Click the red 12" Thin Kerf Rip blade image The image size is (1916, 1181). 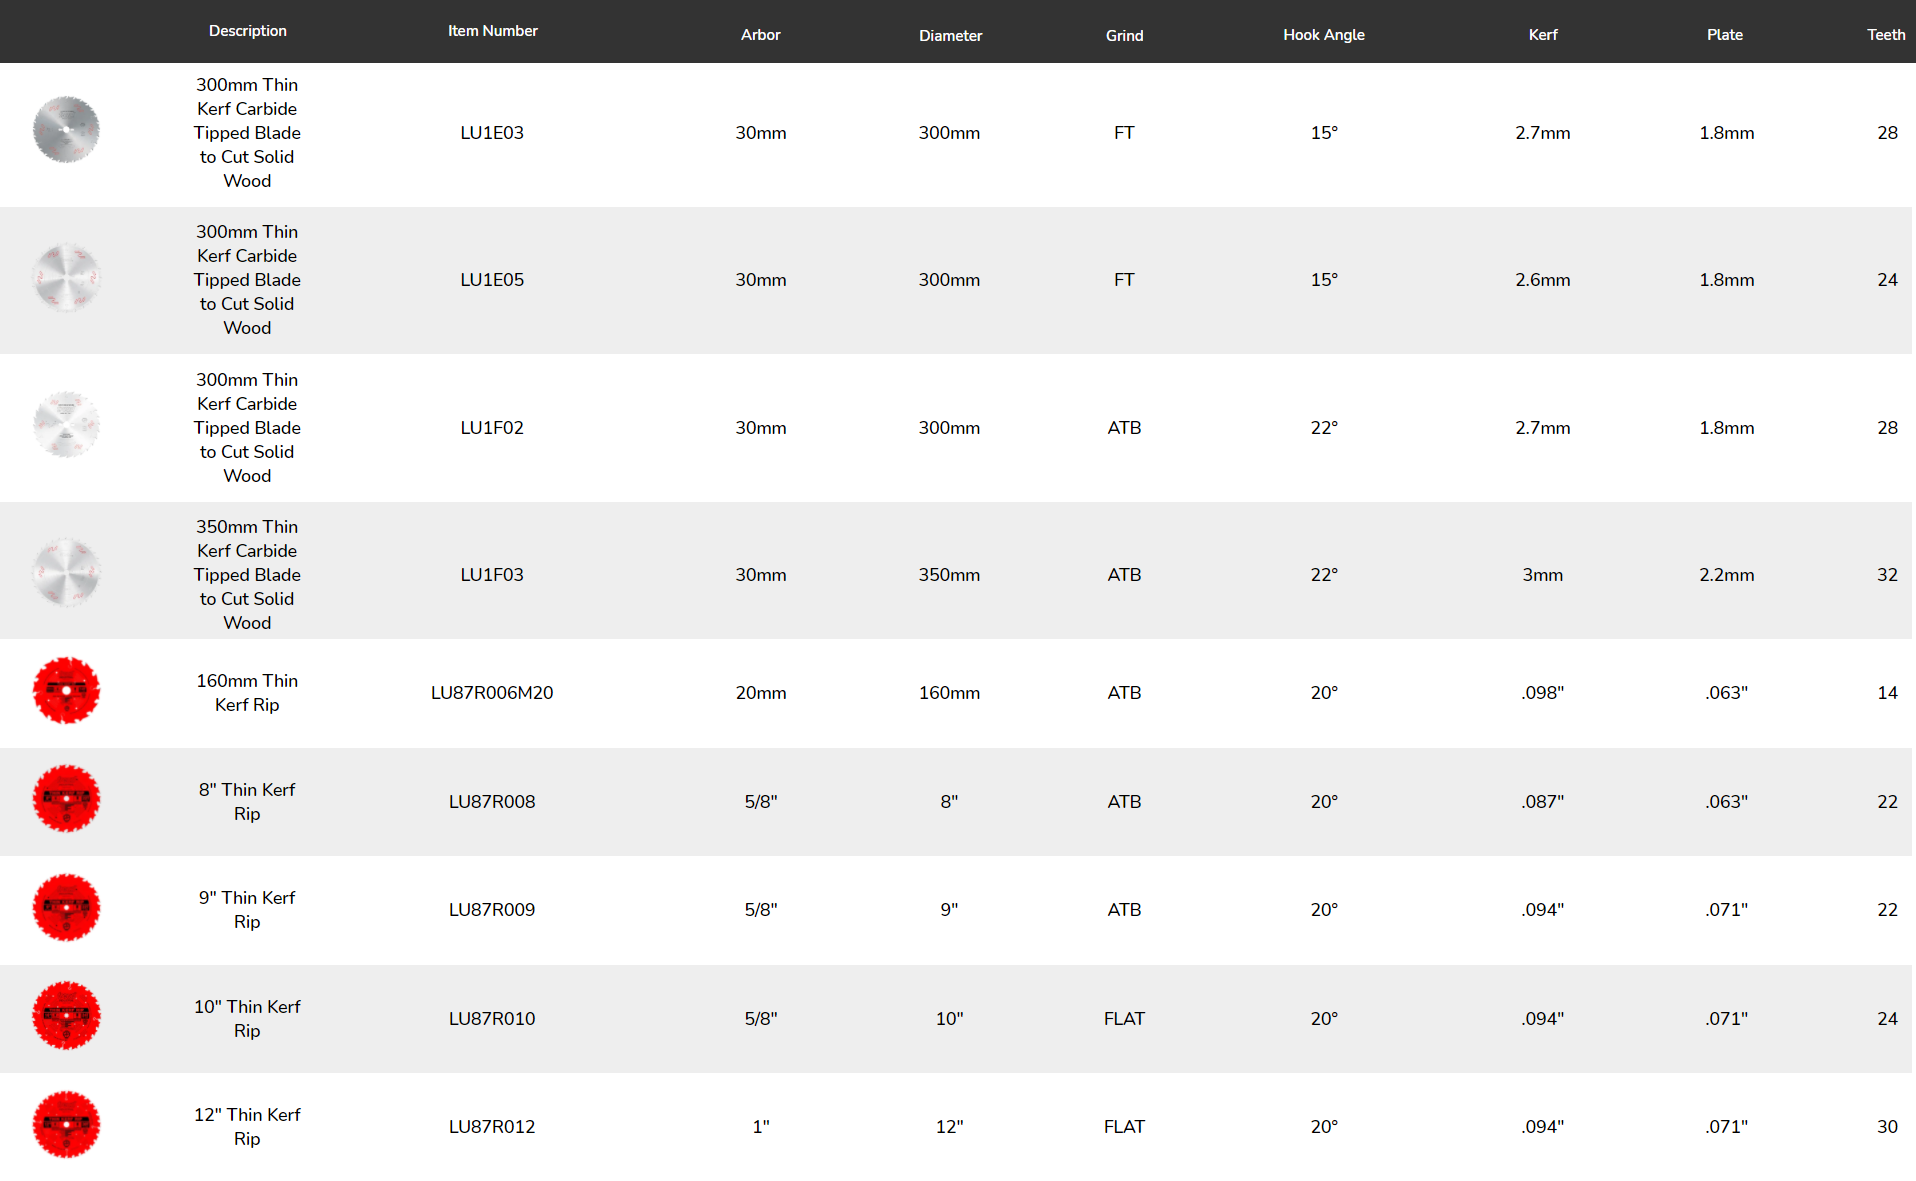point(66,1125)
